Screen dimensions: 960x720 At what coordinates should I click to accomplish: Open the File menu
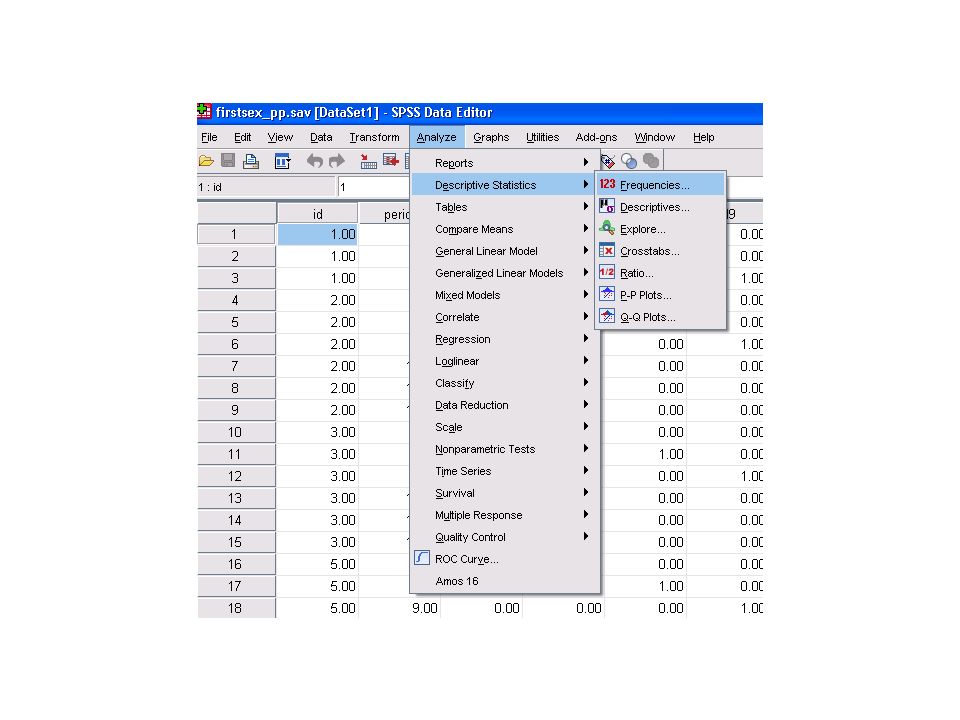(x=209, y=137)
